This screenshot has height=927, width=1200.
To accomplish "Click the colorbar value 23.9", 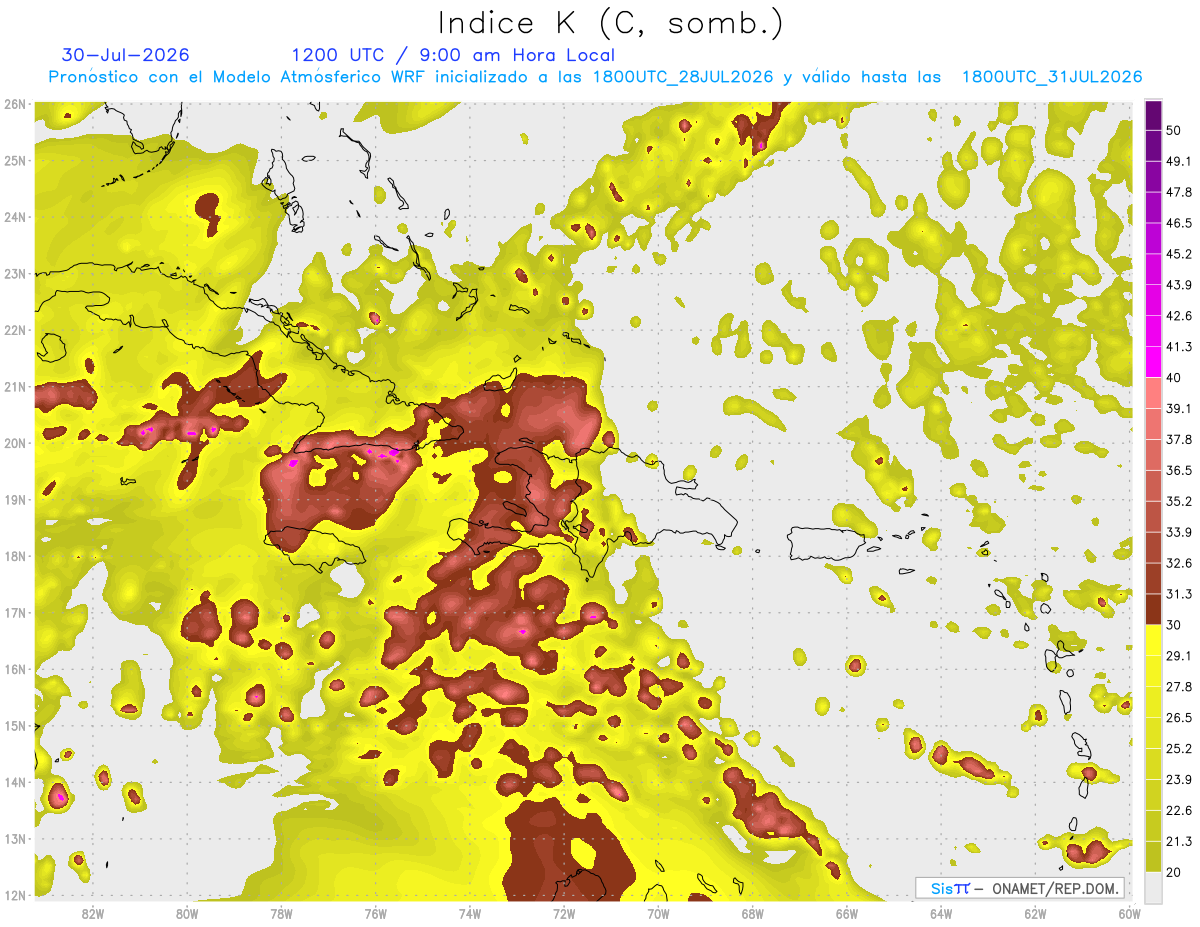I will point(1179,779).
